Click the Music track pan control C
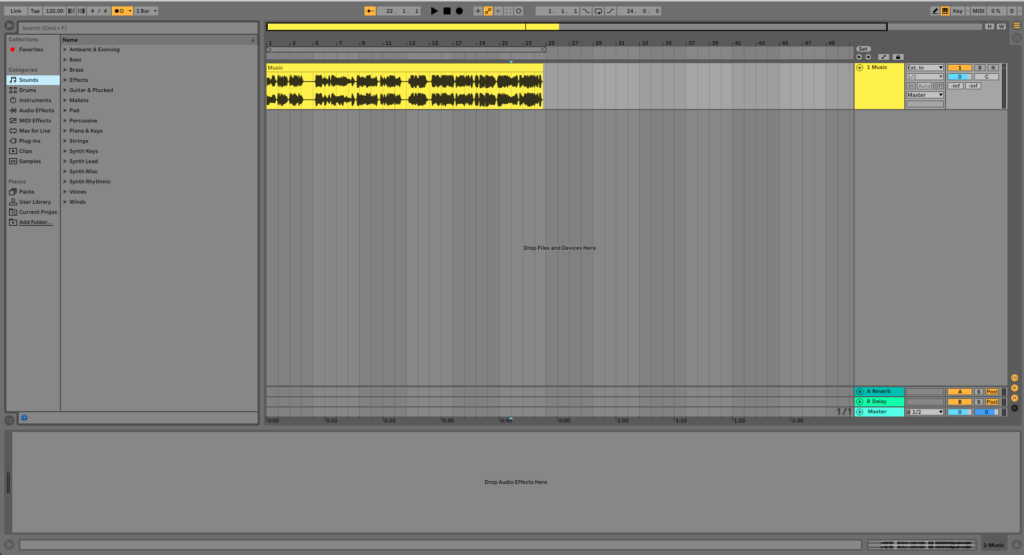 click(987, 77)
